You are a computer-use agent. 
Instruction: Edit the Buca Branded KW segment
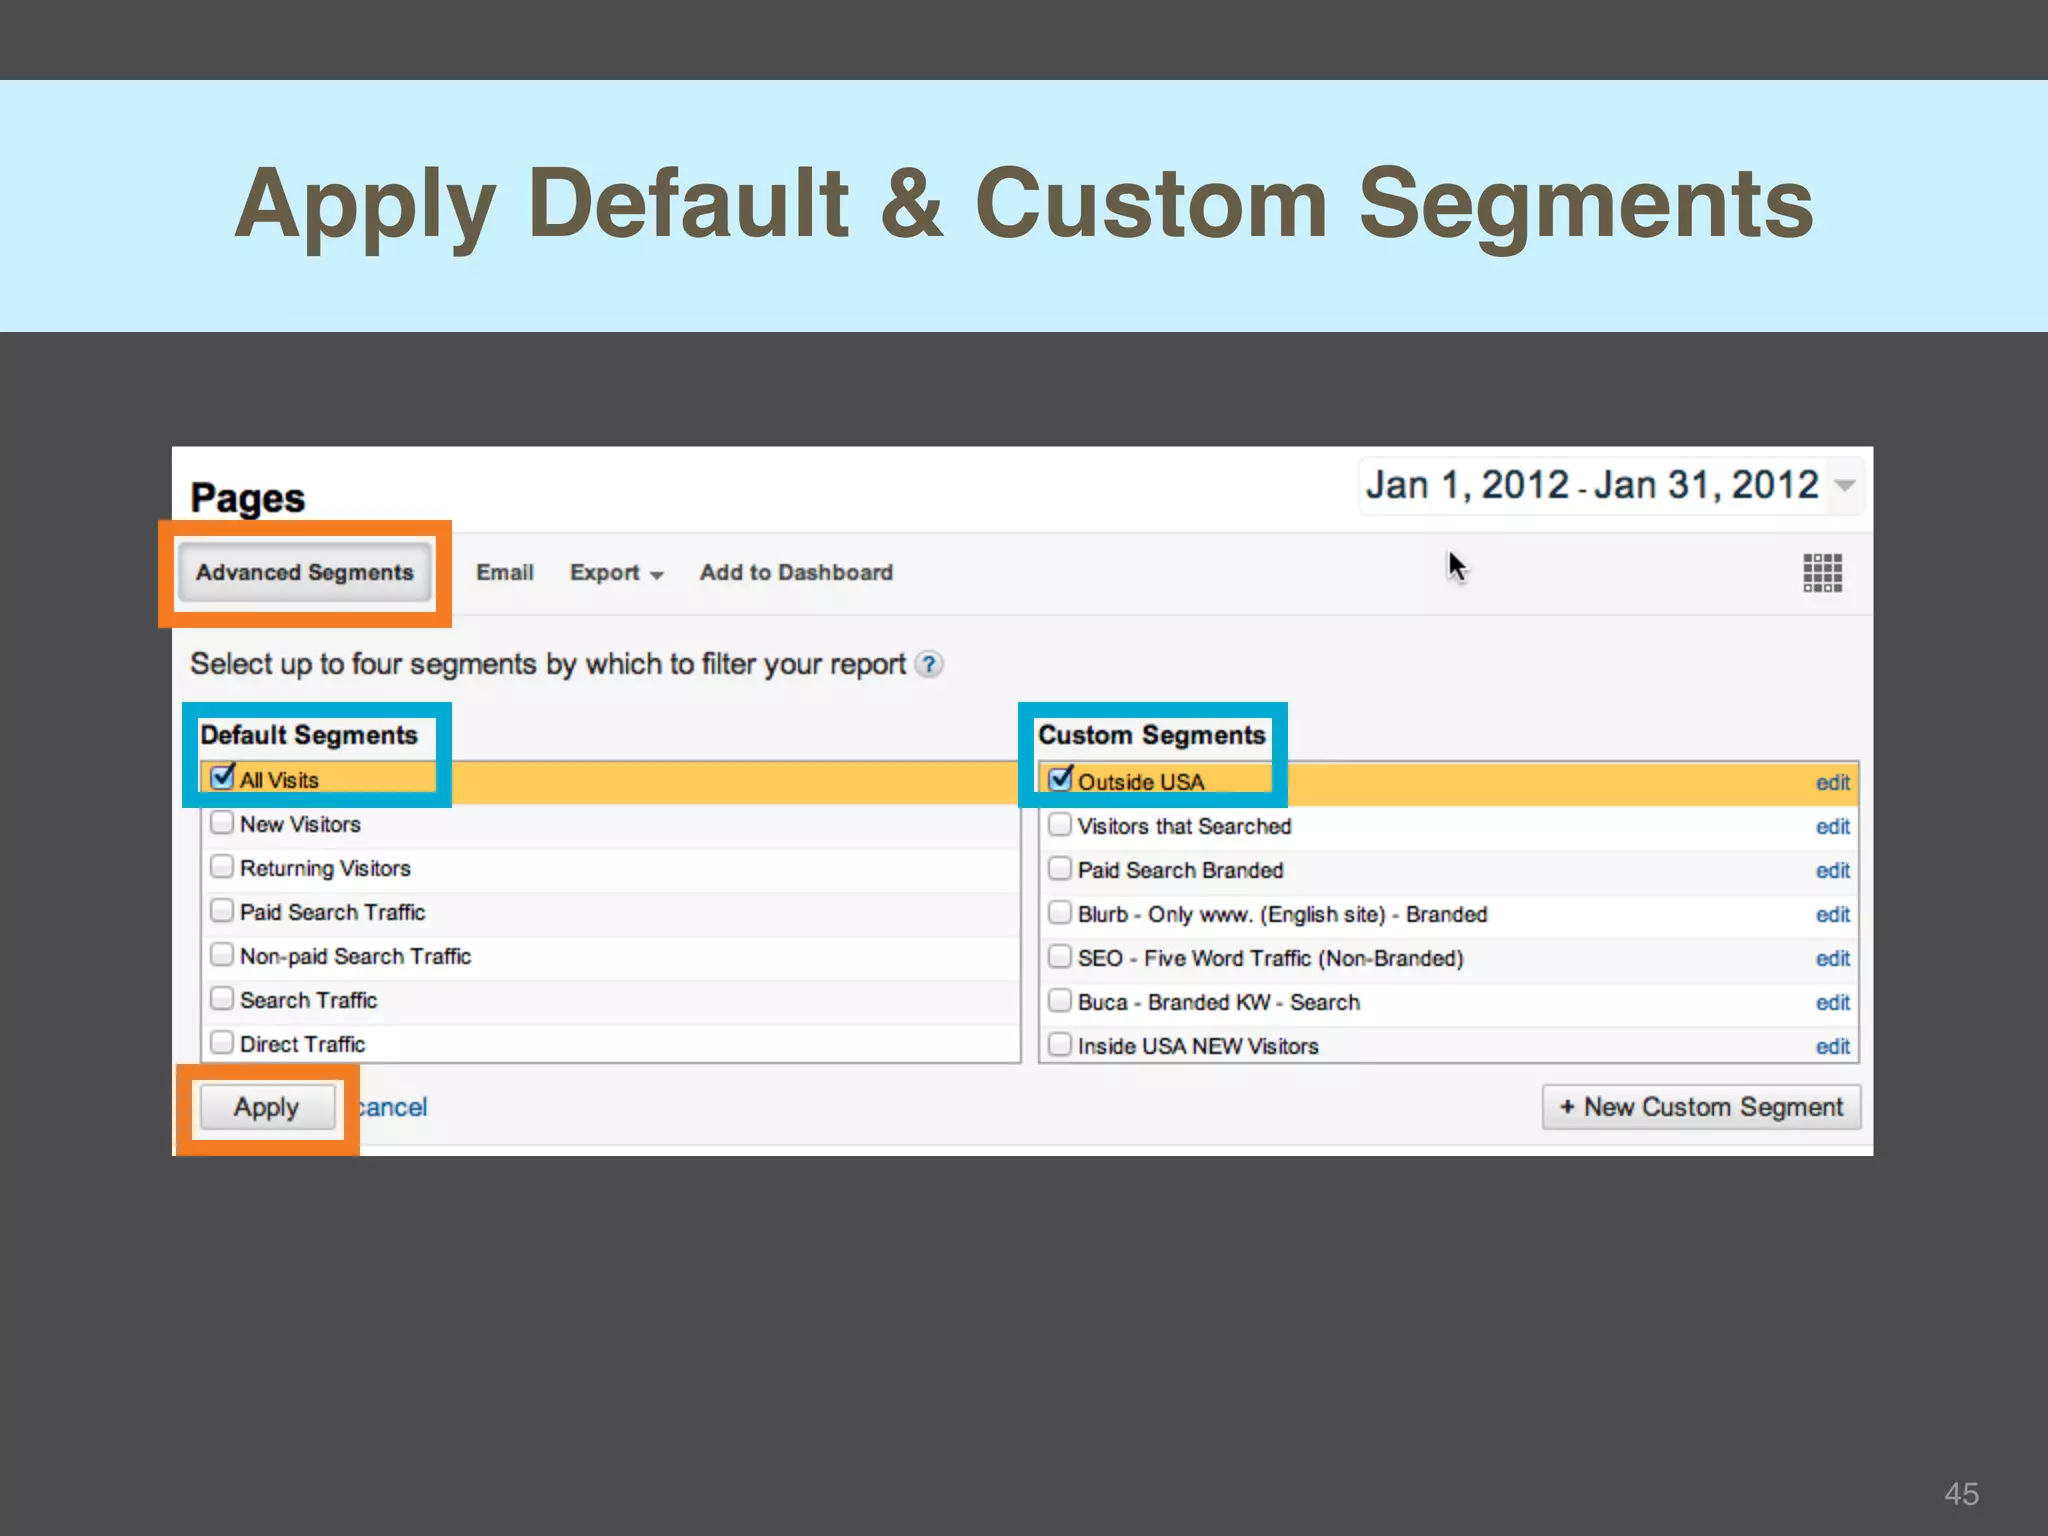pyautogui.click(x=1832, y=1003)
